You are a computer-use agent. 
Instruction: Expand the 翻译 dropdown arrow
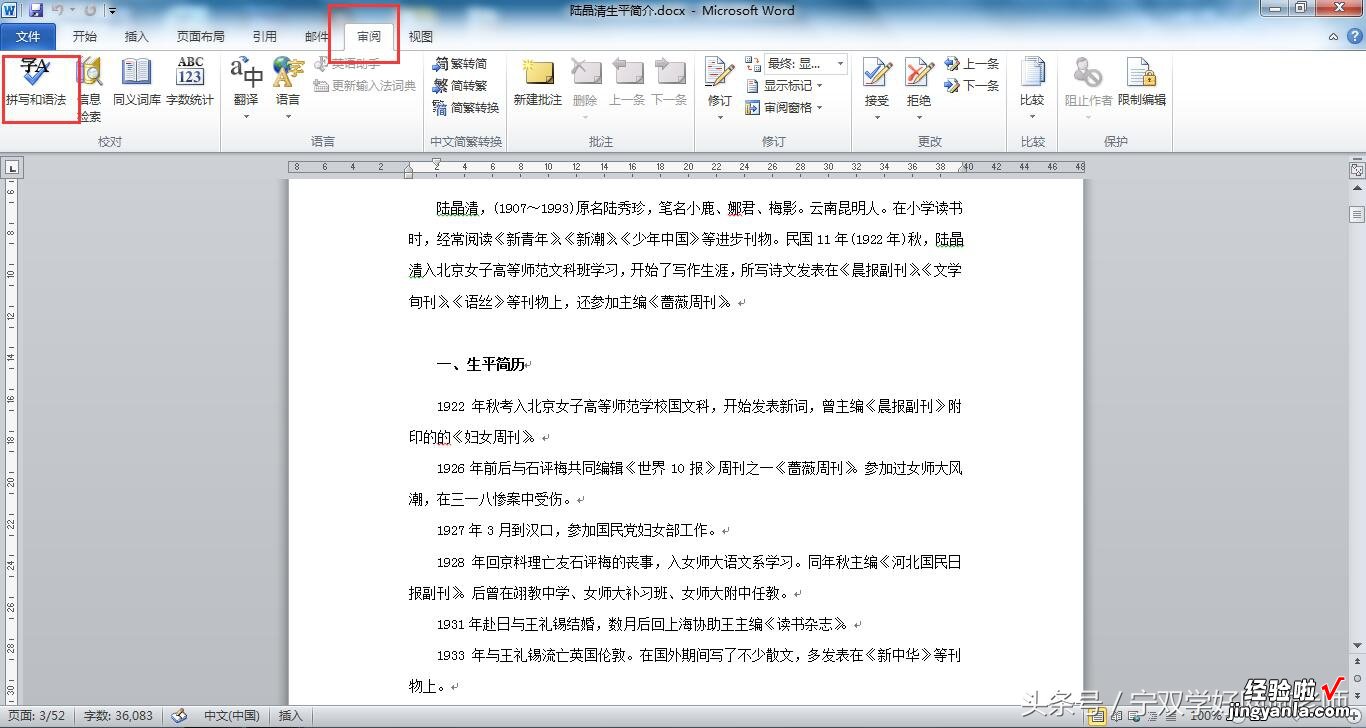pyautogui.click(x=246, y=116)
